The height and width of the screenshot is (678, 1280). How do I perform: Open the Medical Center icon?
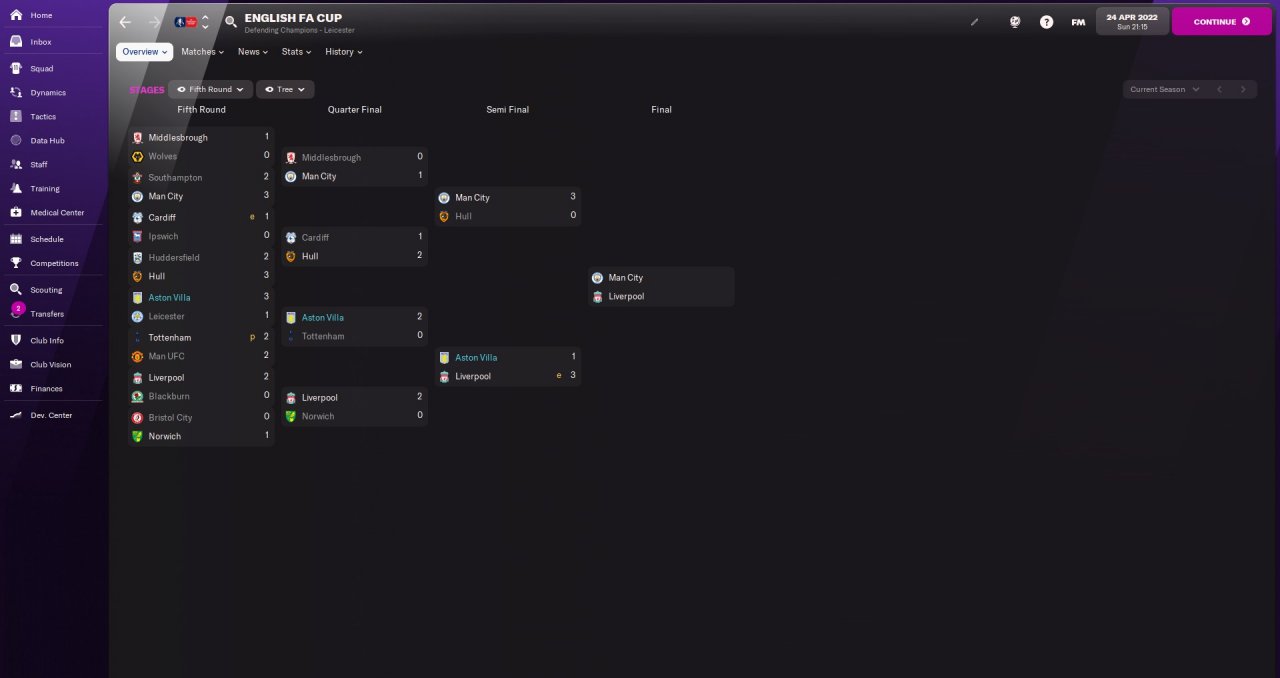click(16, 212)
